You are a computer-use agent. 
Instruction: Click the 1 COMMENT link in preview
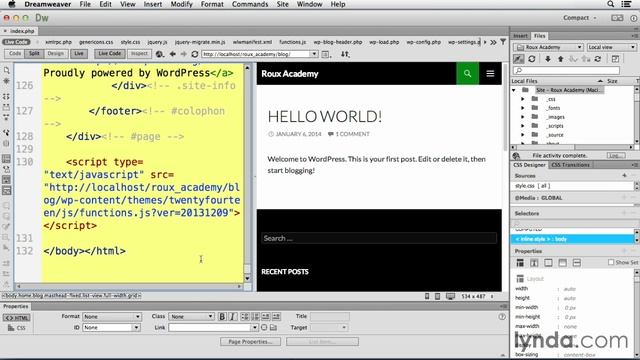[x=352, y=134]
